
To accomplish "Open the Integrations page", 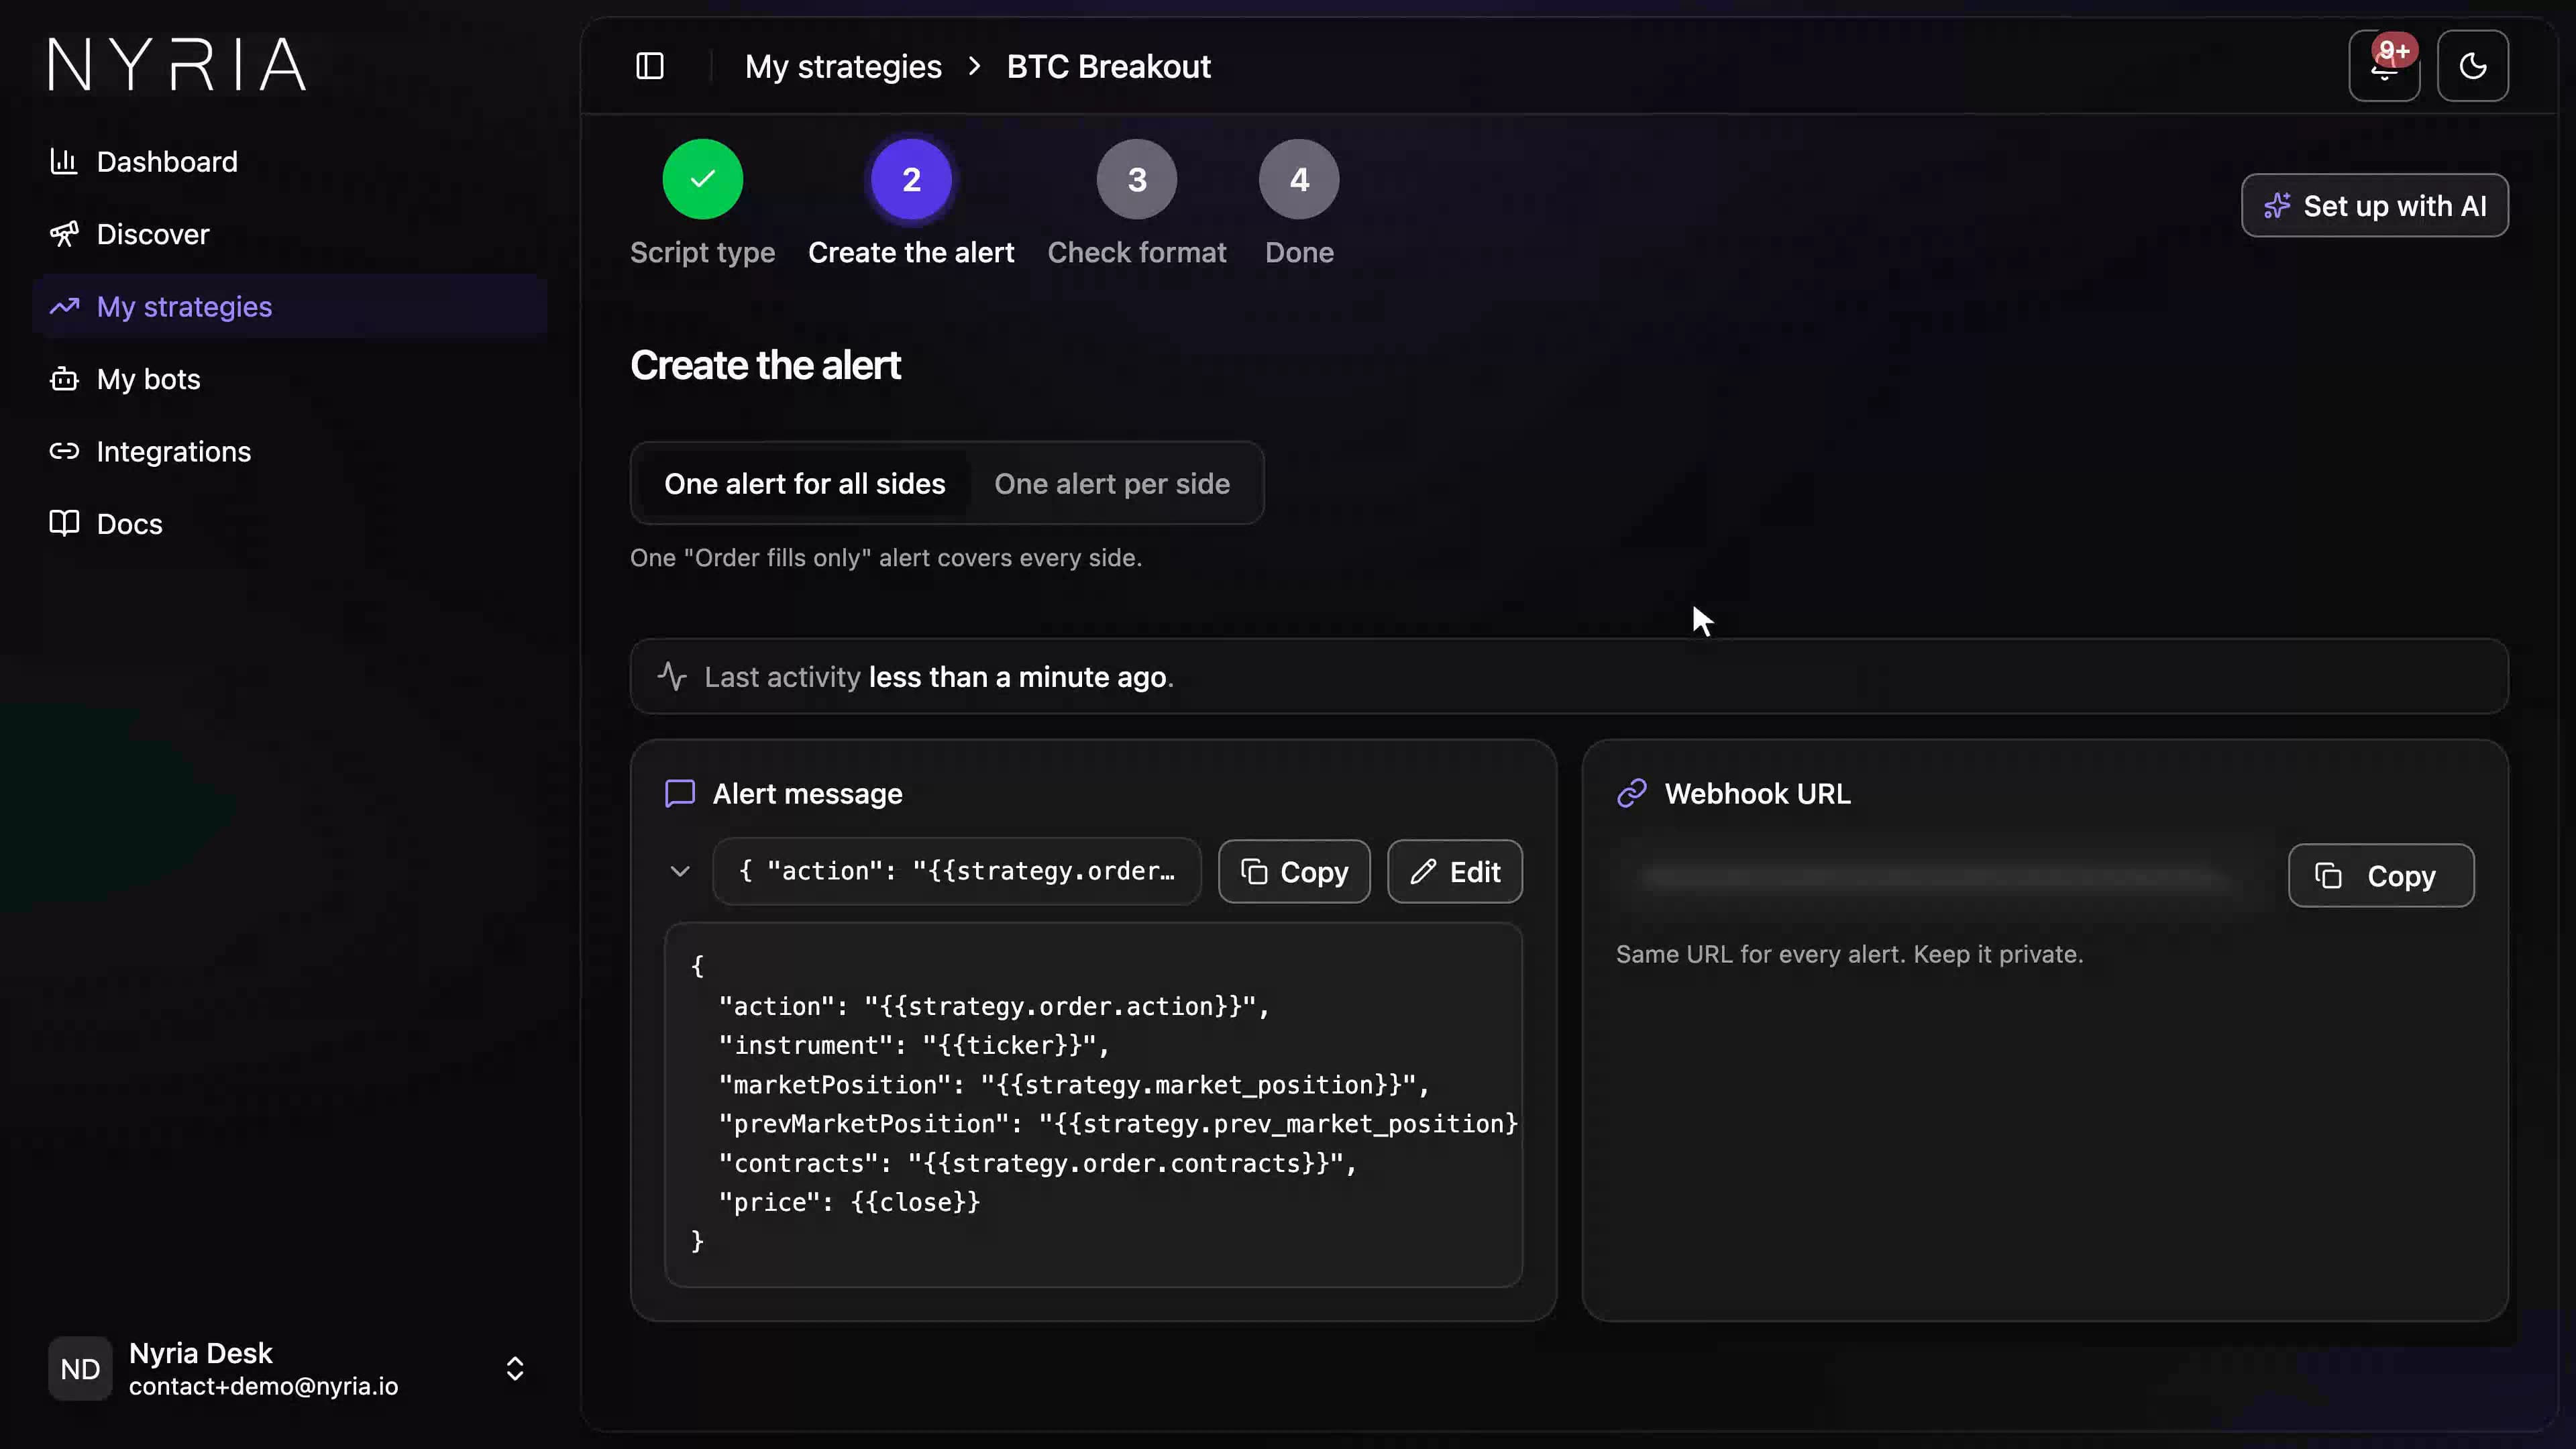I will 150,452.
